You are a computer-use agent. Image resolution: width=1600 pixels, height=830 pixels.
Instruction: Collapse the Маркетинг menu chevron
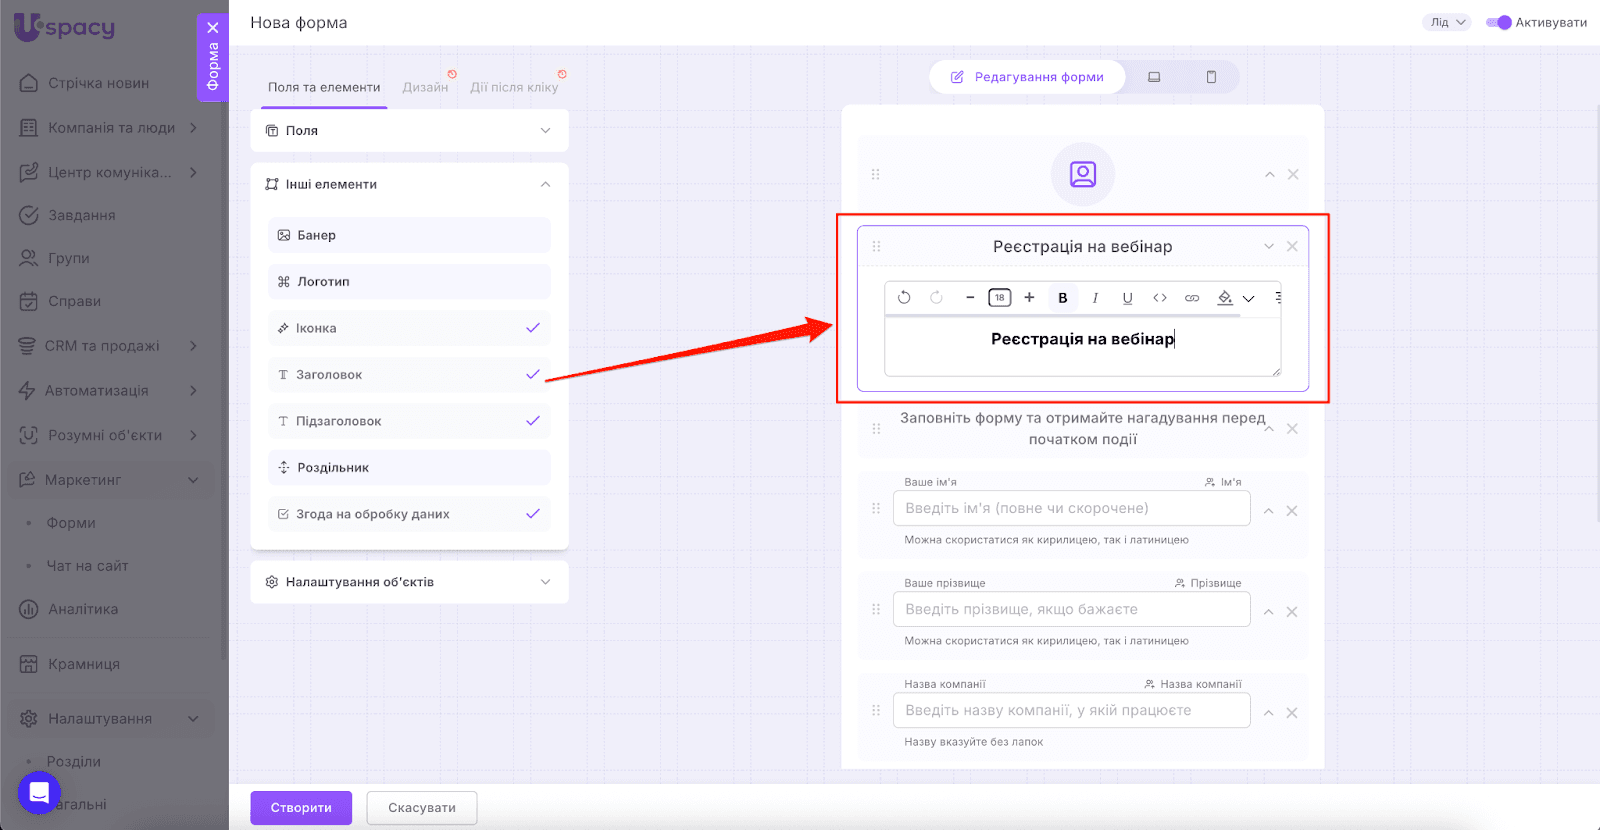pyautogui.click(x=193, y=480)
